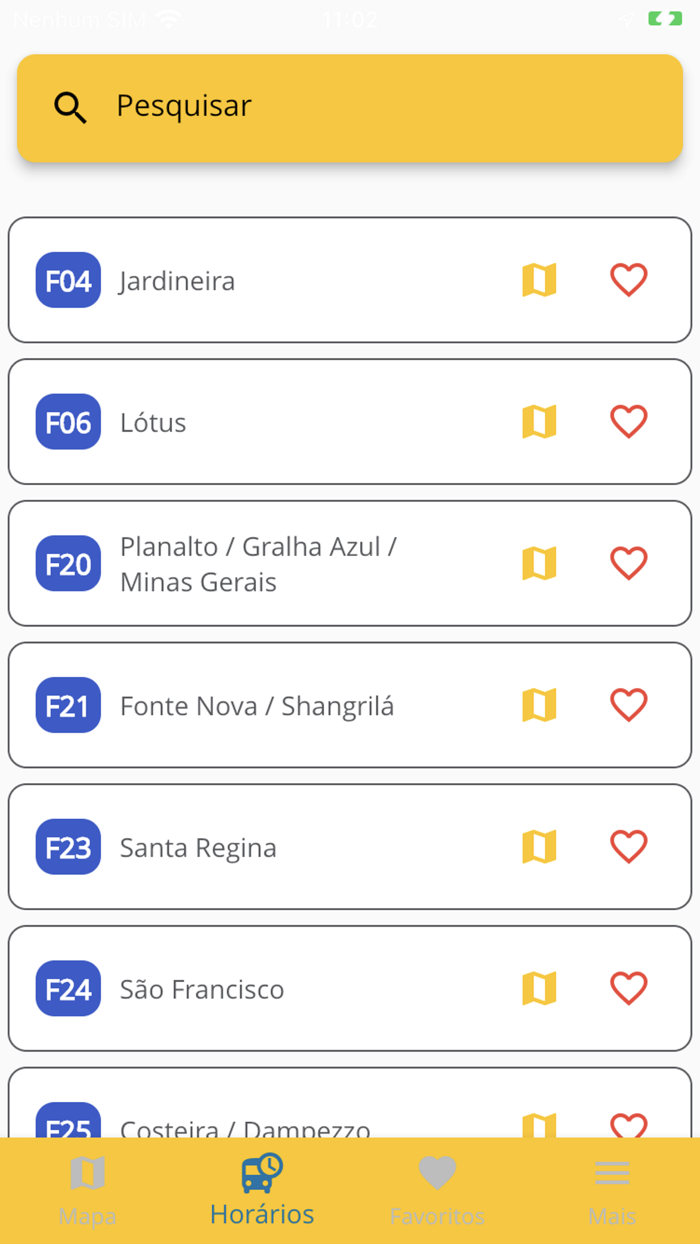The height and width of the screenshot is (1244, 700).
Task: Tap the search magnifier icon
Action: [70, 107]
